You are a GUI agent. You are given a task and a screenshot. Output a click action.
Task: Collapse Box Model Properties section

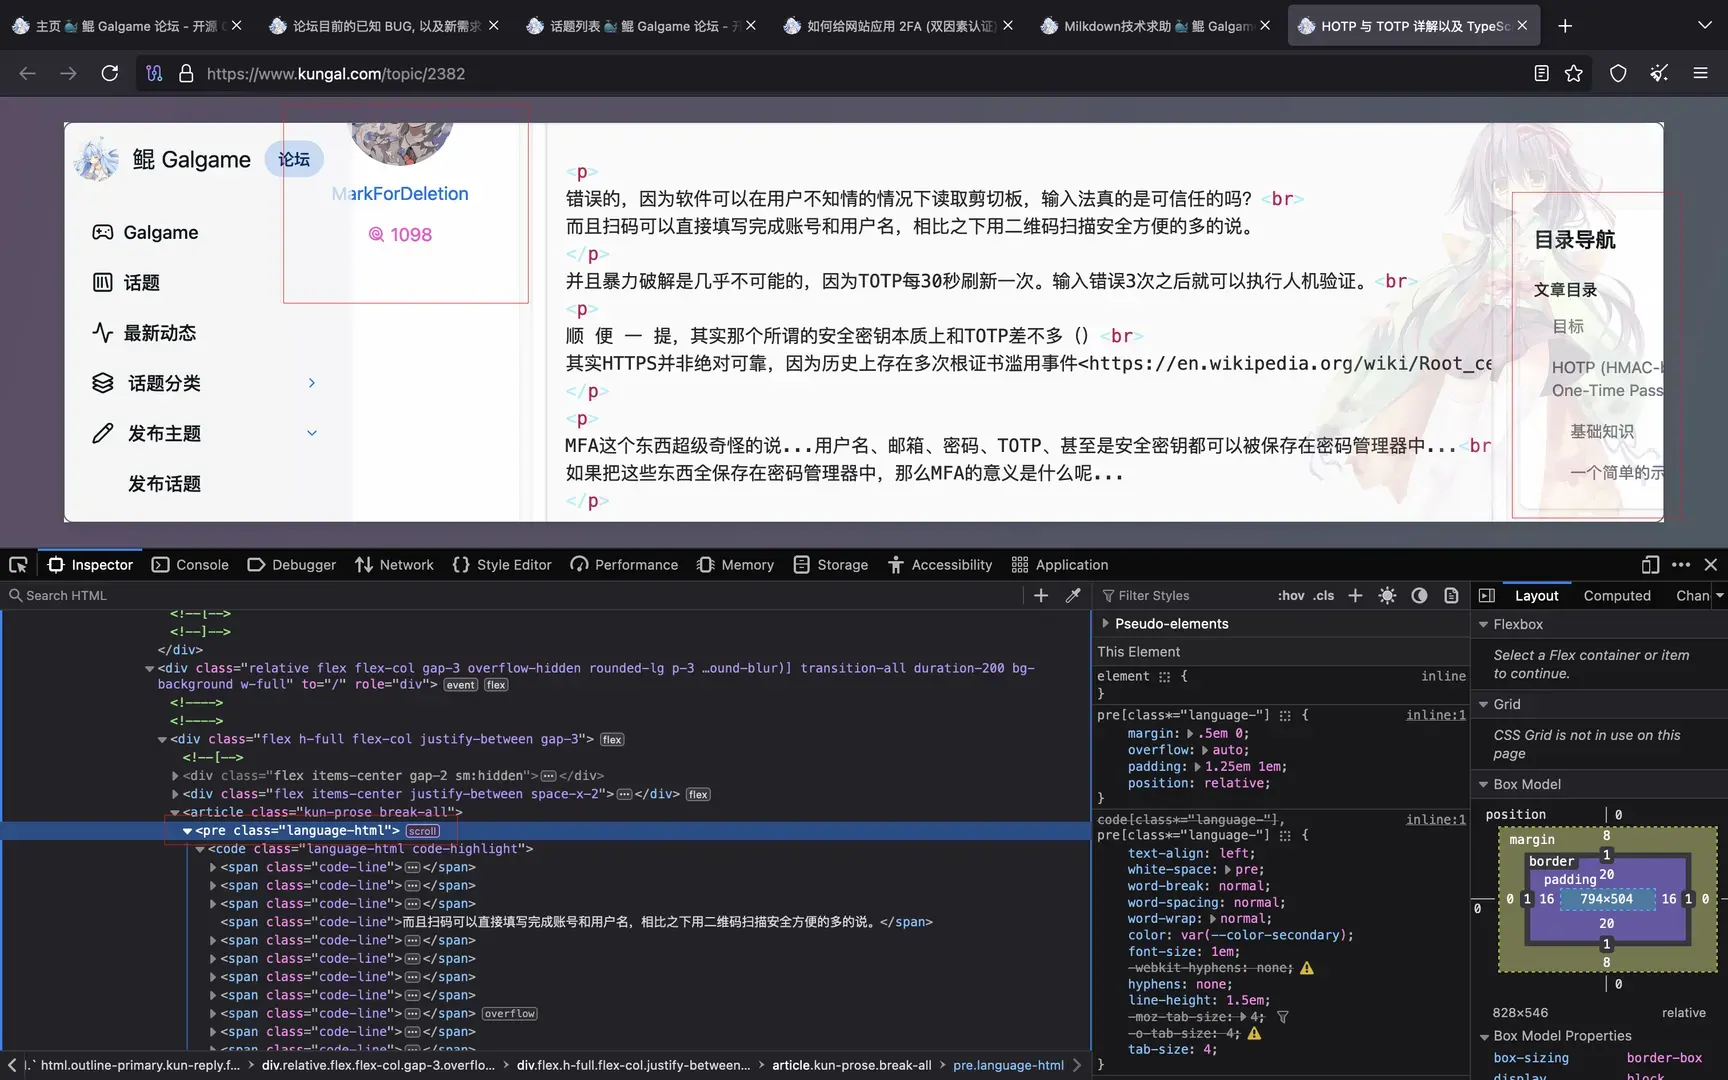tap(1484, 1036)
